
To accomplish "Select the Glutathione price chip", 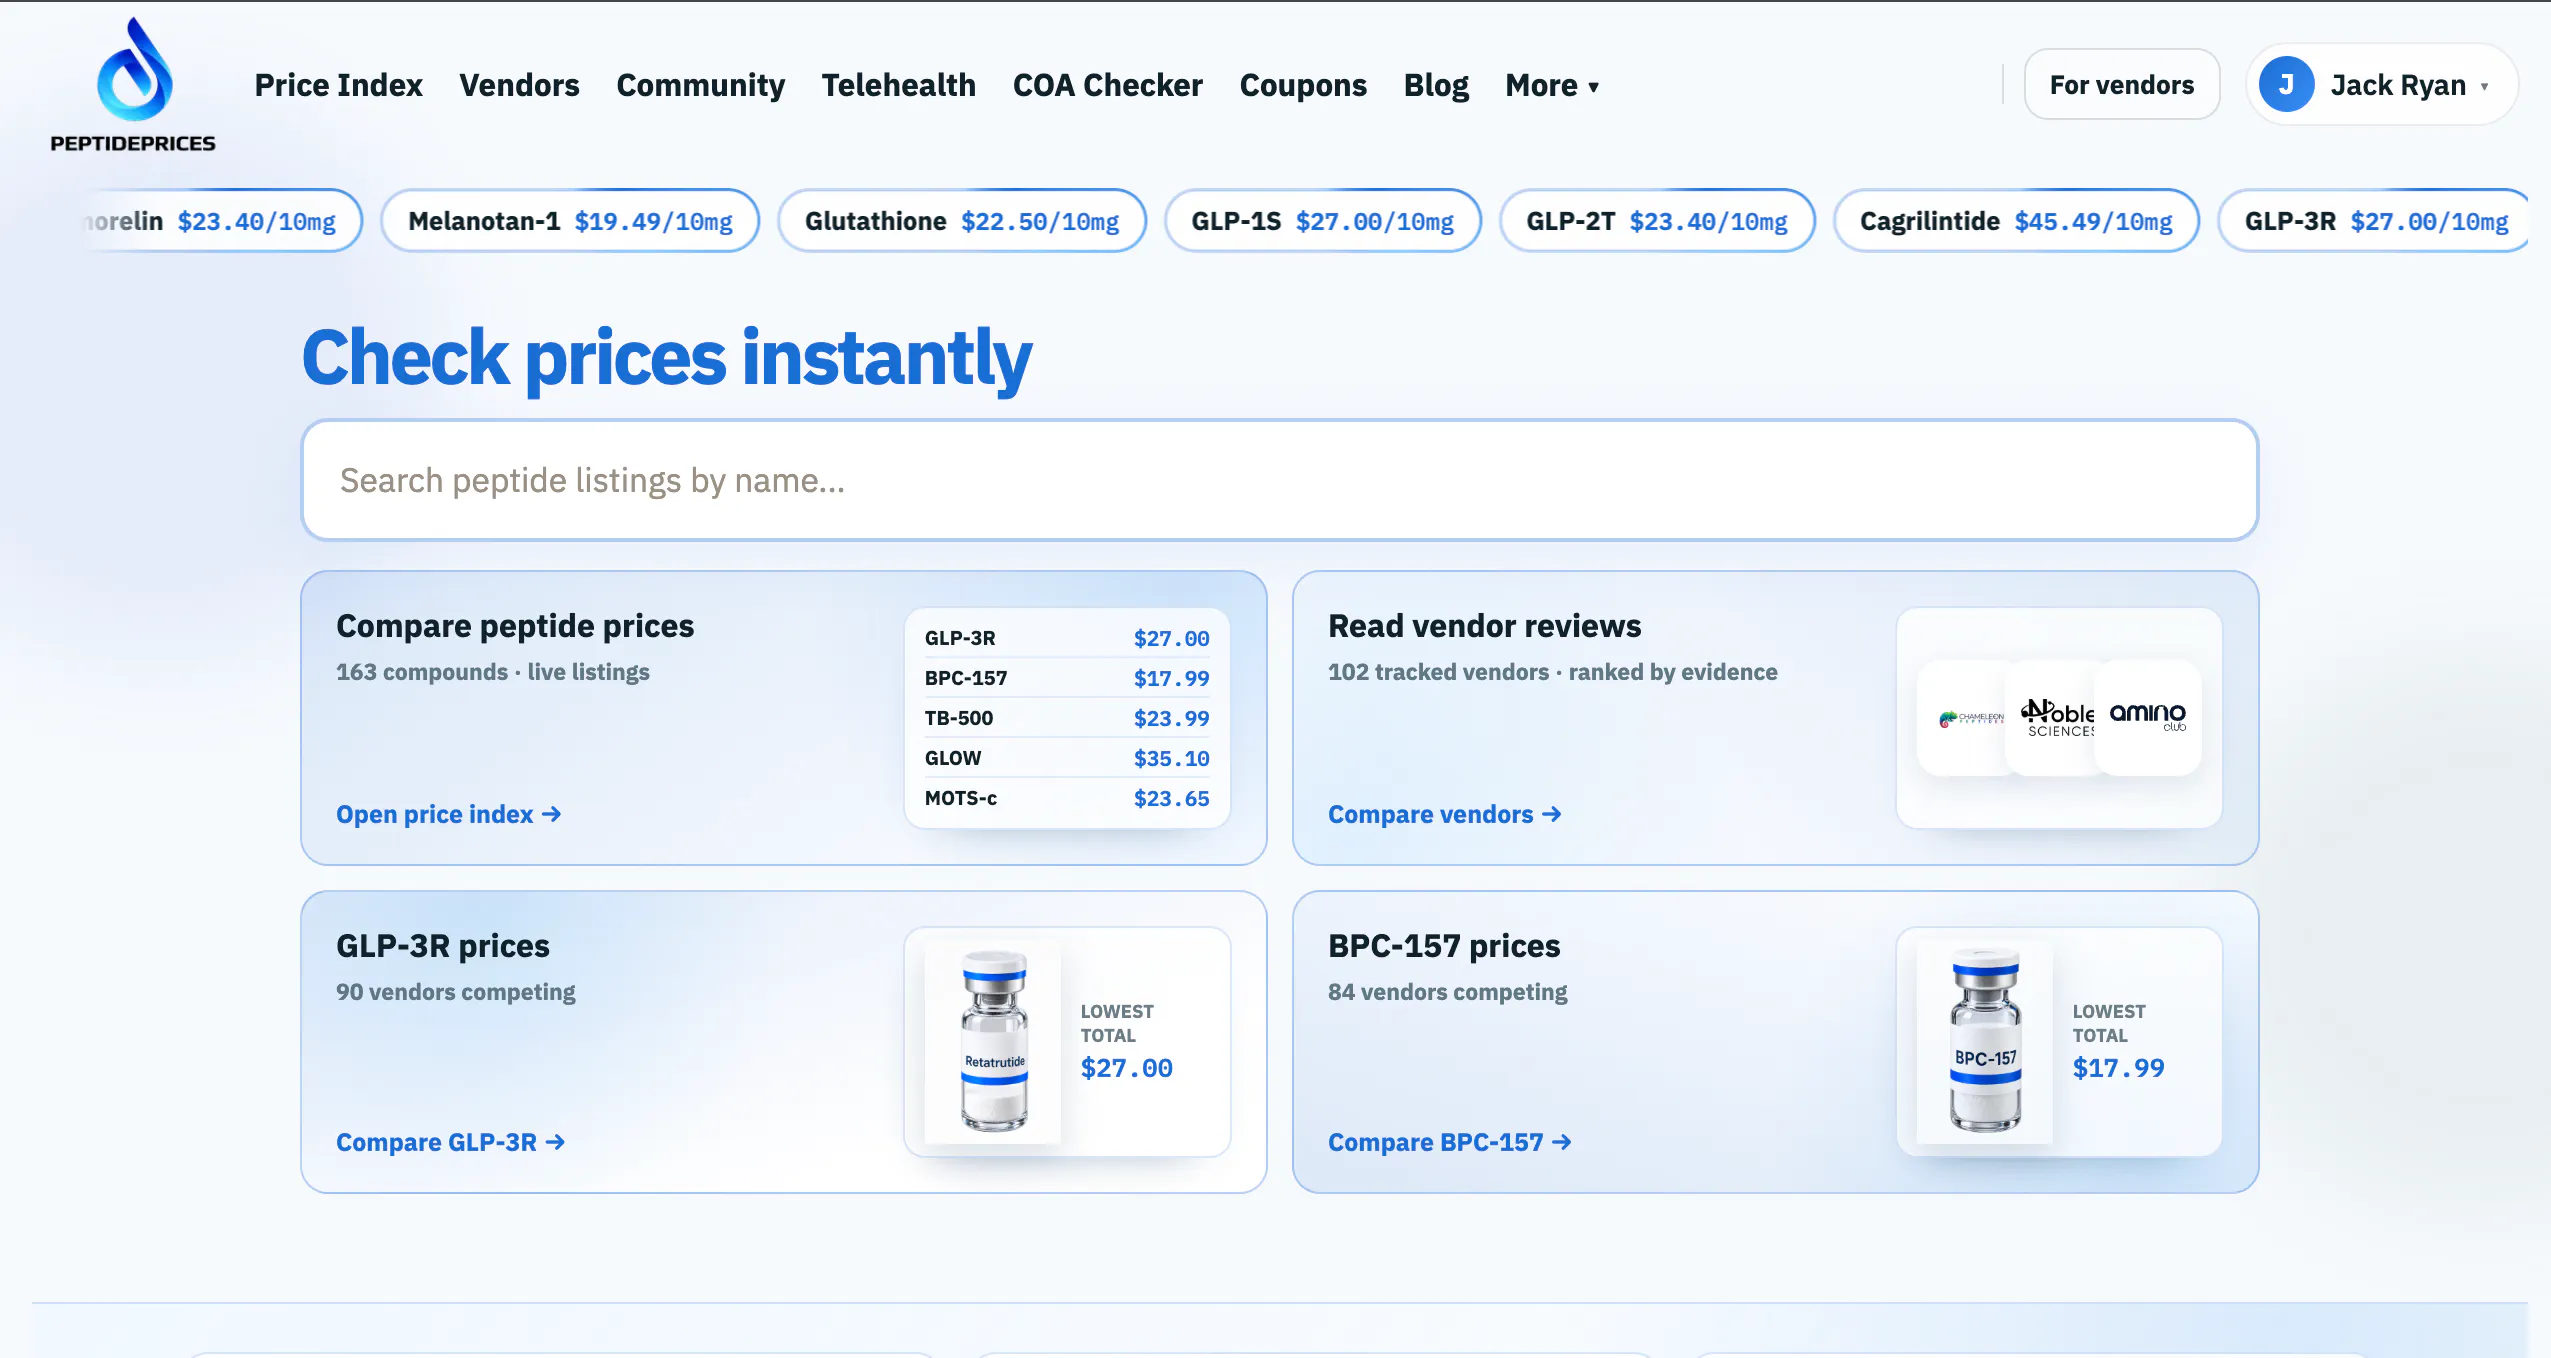I will pos(962,221).
